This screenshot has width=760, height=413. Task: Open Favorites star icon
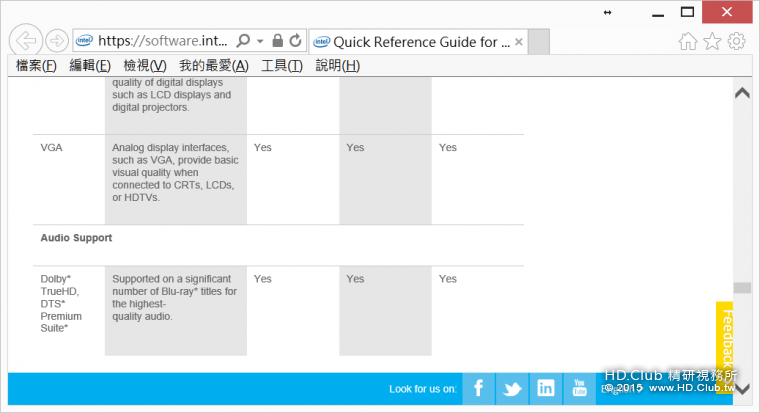pos(712,41)
